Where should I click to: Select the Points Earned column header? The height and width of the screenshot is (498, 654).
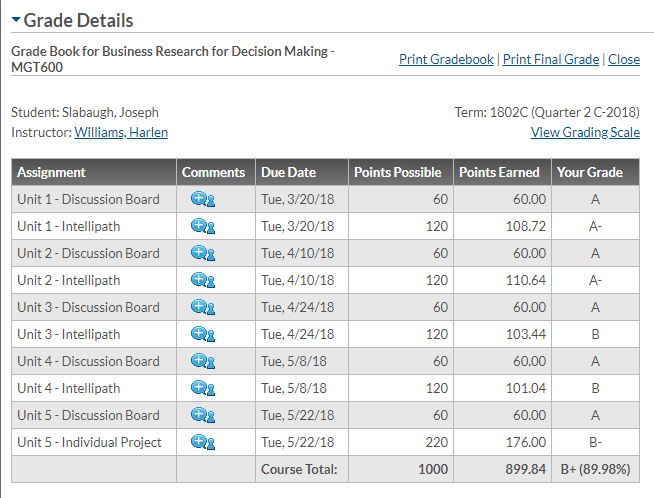[499, 172]
